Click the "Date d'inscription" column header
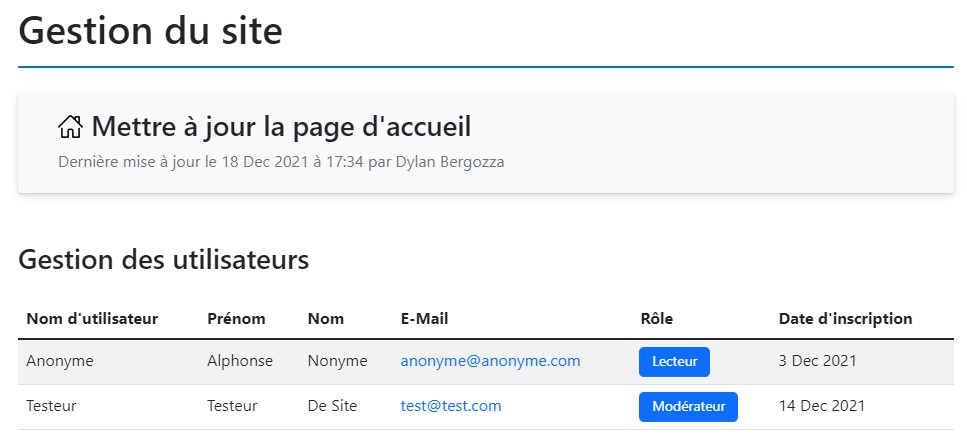 pyautogui.click(x=845, y=319)
